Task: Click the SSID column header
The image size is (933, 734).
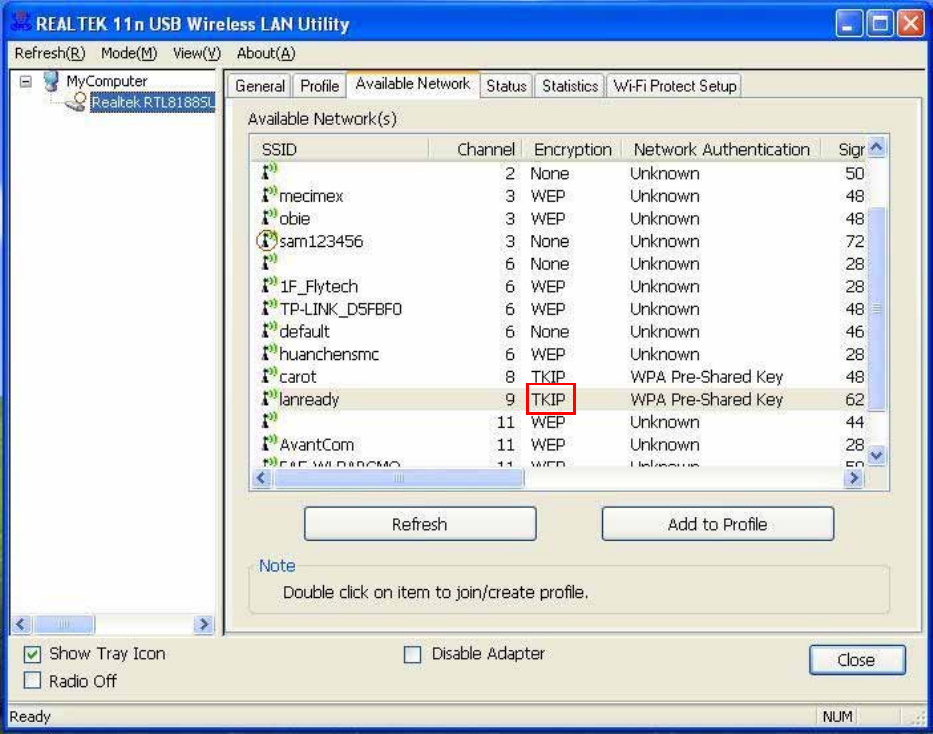Action: (x=340, y=149)
